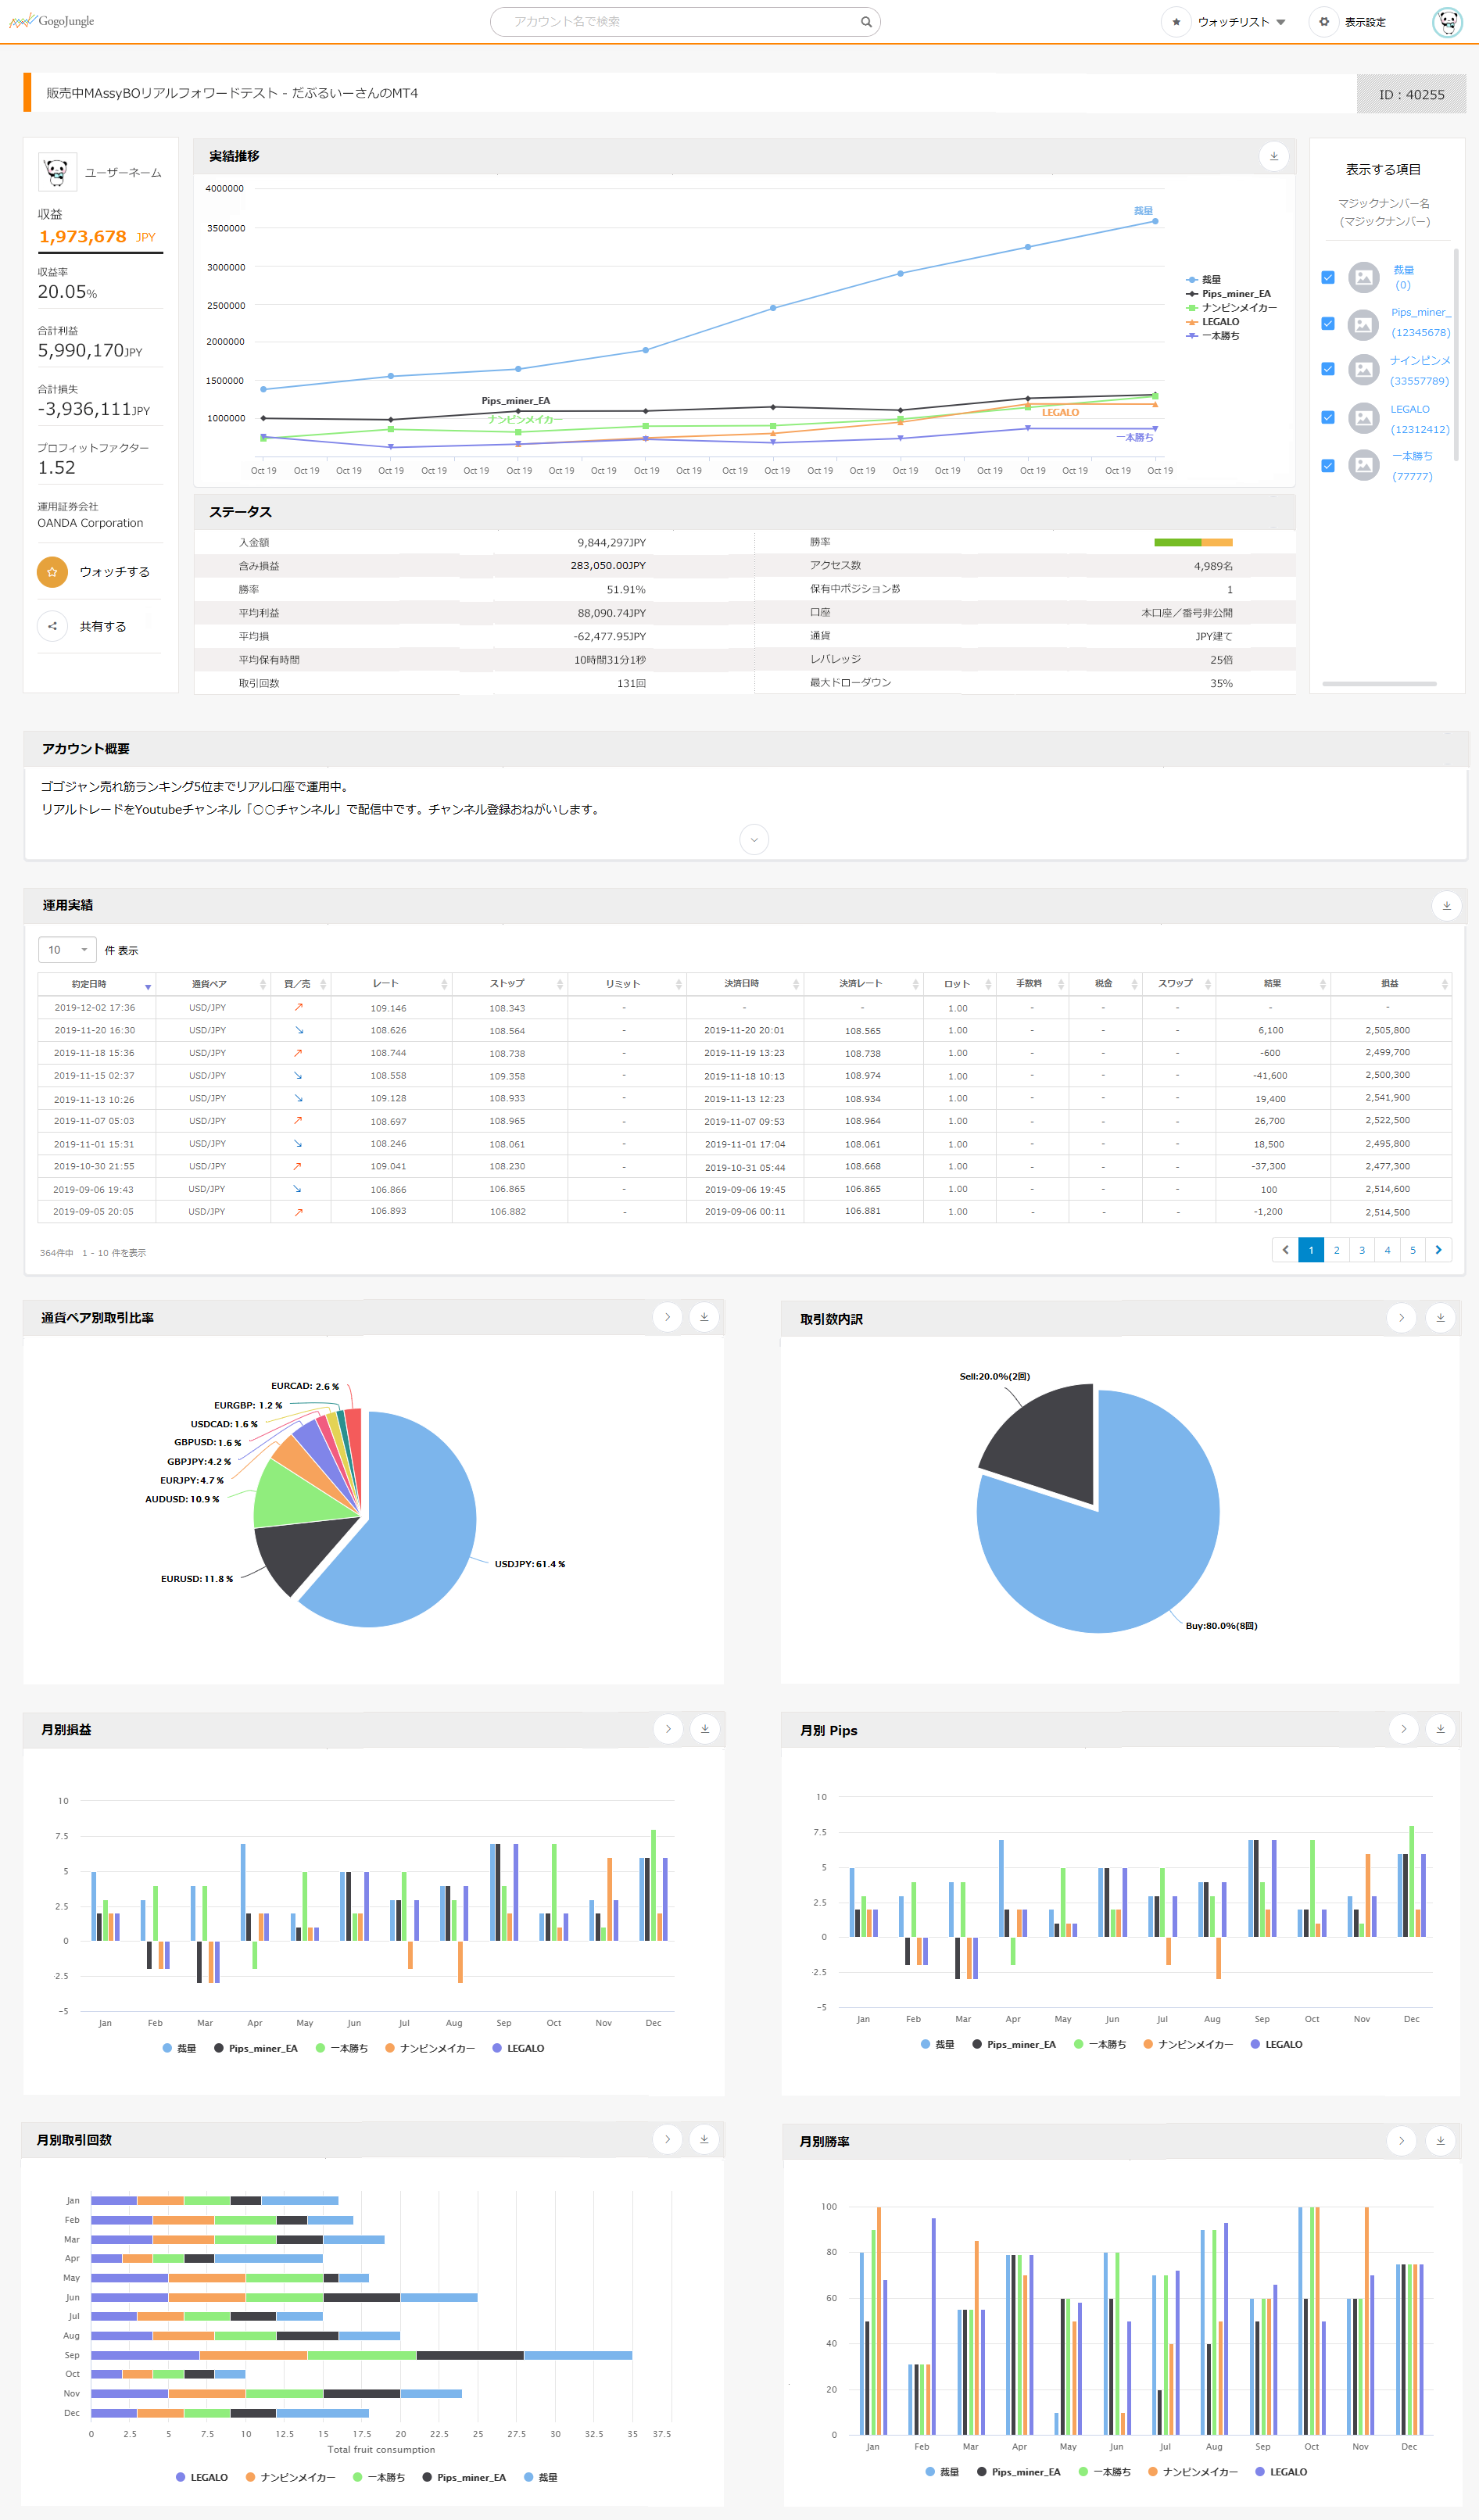Click the chevron in 月別勝率 header
The height and width of the screenshot is (2520, 1479).
(x=1402, y=2140)
